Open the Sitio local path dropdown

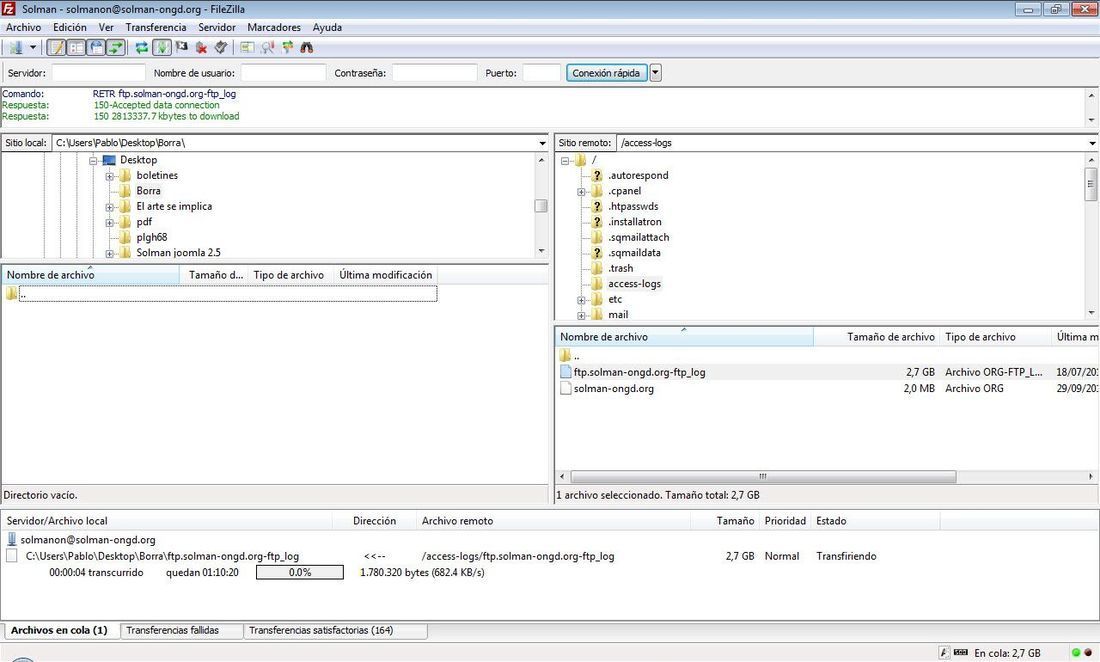(x=542, y=143)
